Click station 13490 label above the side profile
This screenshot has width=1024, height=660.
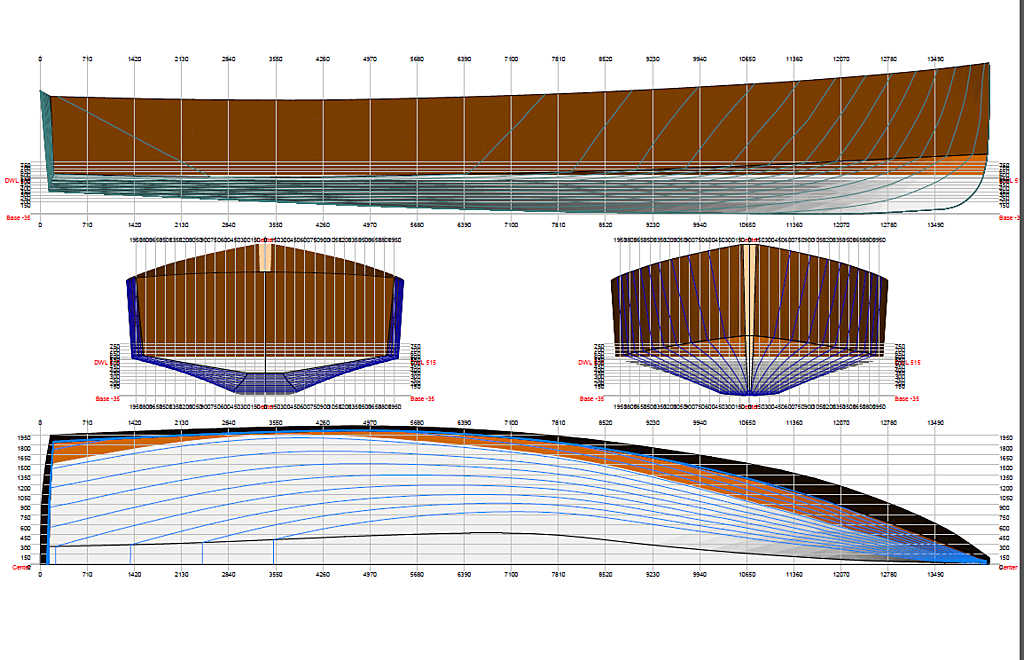tap(935, 59)
